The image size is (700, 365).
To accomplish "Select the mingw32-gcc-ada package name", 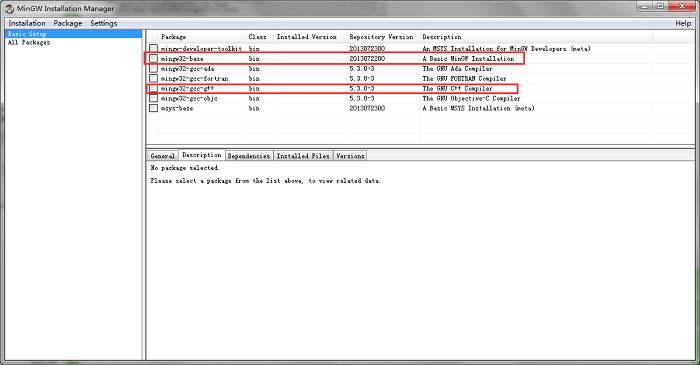I will click(x=188, y=68).
